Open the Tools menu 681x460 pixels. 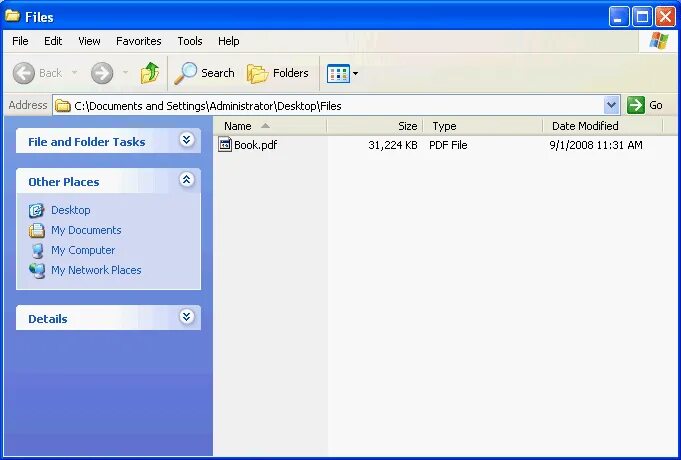[190, 41]
